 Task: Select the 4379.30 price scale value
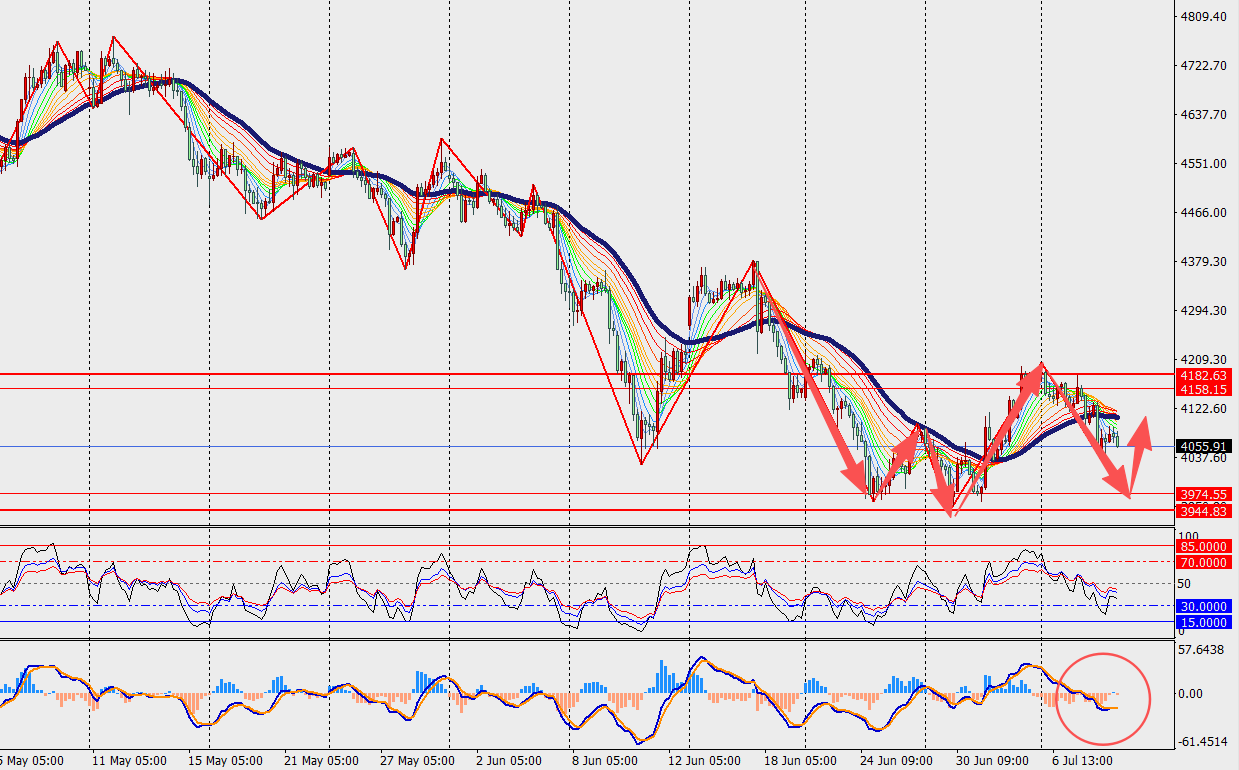[x=1204, y=262]
